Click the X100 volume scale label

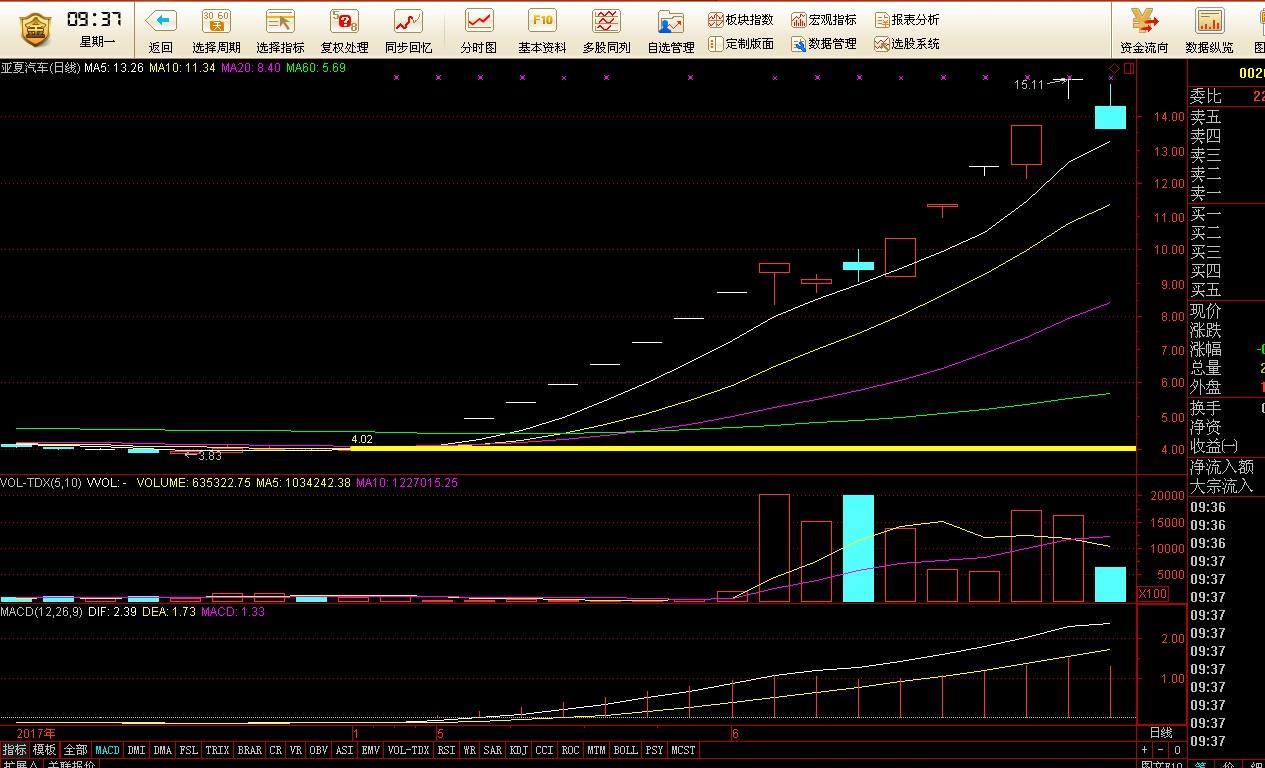[1153, 594]
